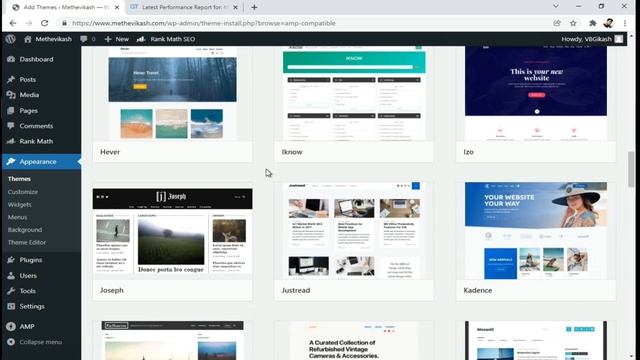
Task: Click the Tools wrench icon
Action: pos(11,291)
